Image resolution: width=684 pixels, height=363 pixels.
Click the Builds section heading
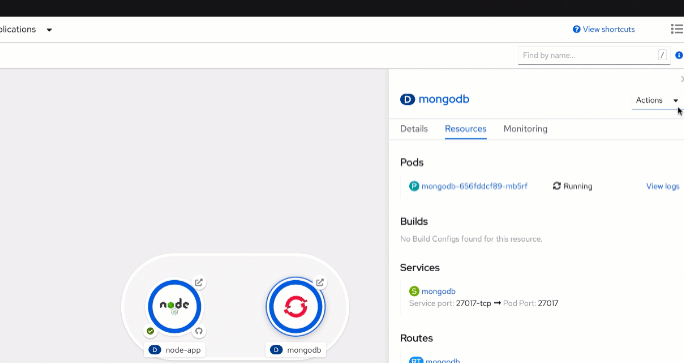tap(414, 221)
